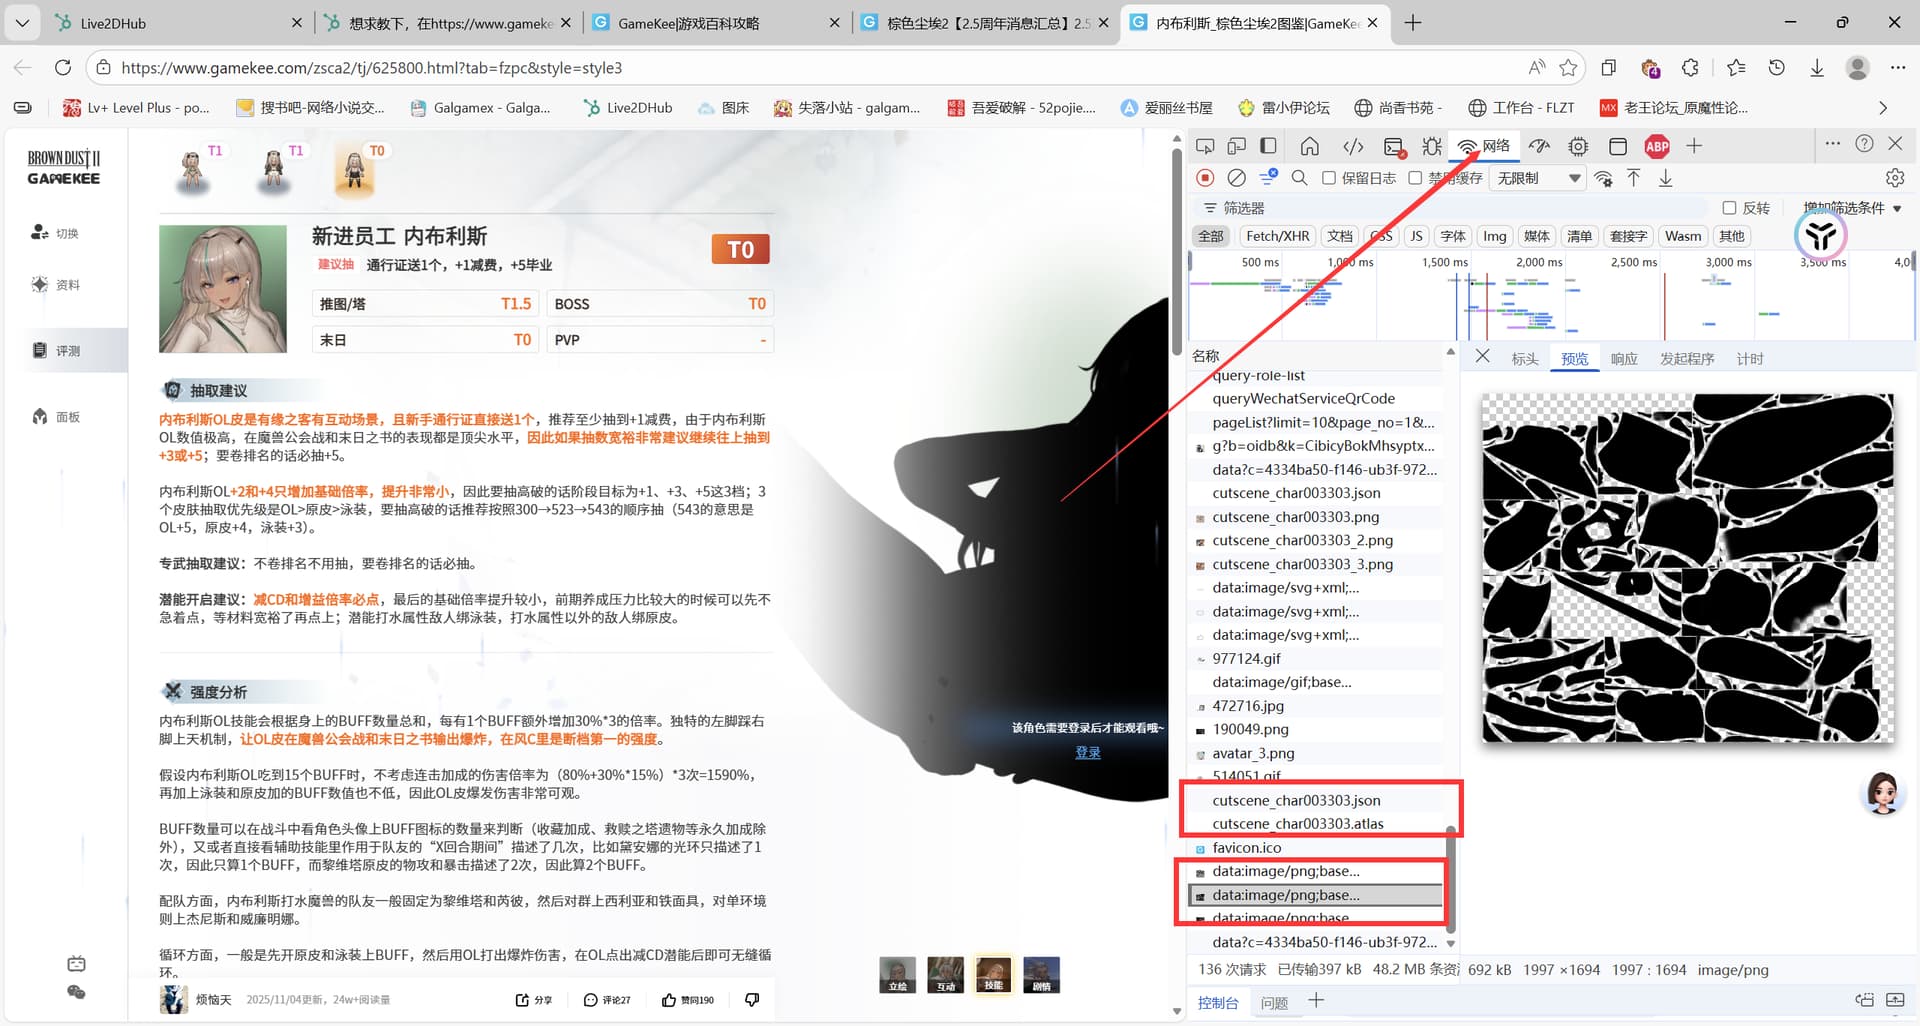Screen dimensions: 1920x1026
Task: Refresh the browser page
Action: pos(63,68)
